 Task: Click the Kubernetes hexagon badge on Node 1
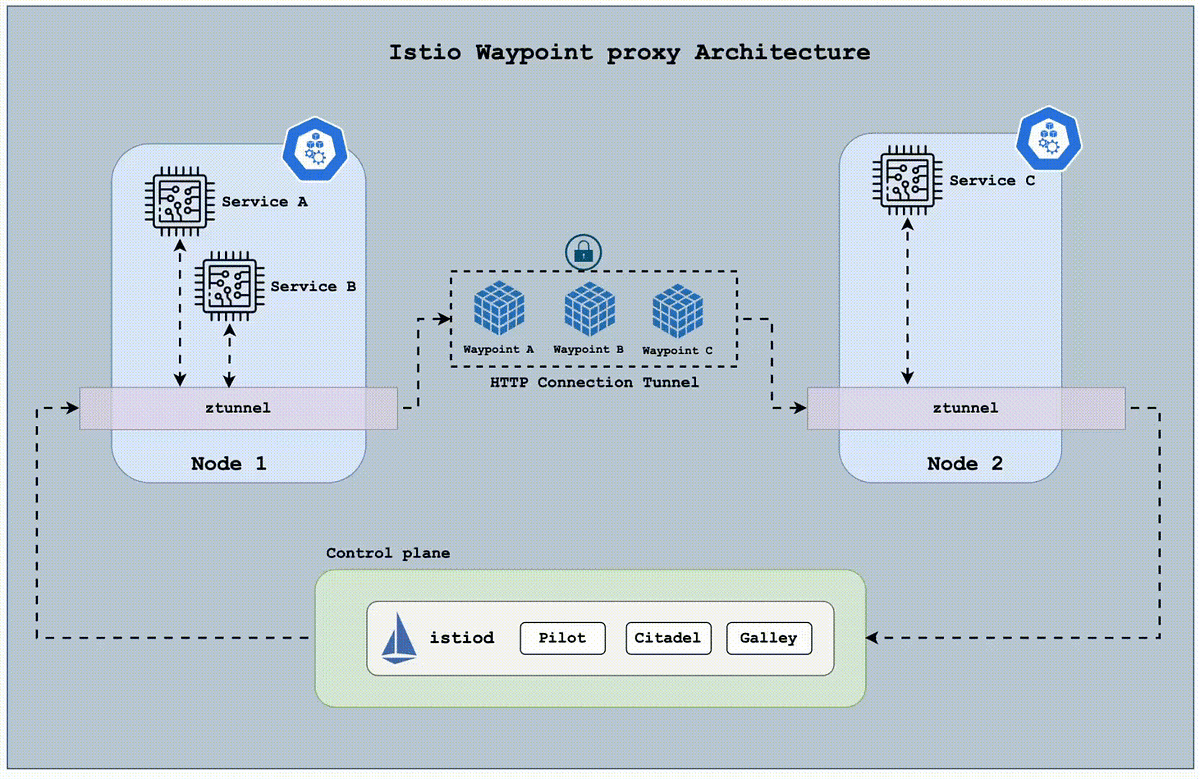315,150
